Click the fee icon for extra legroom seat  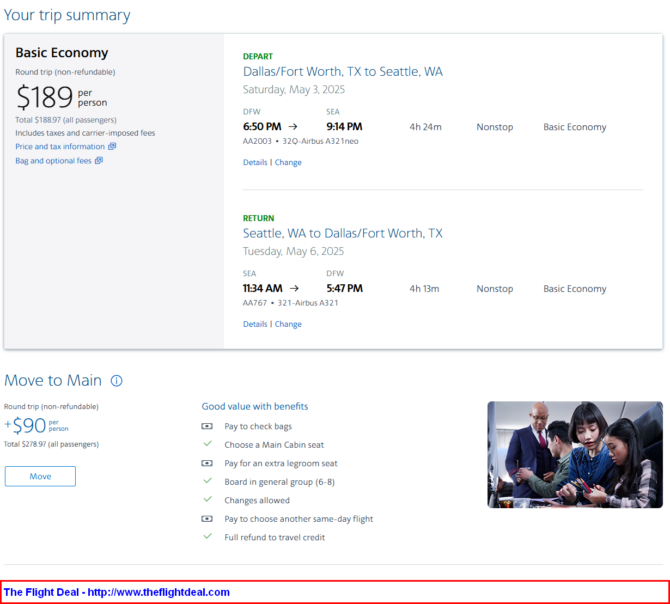(x=207, y=463)
